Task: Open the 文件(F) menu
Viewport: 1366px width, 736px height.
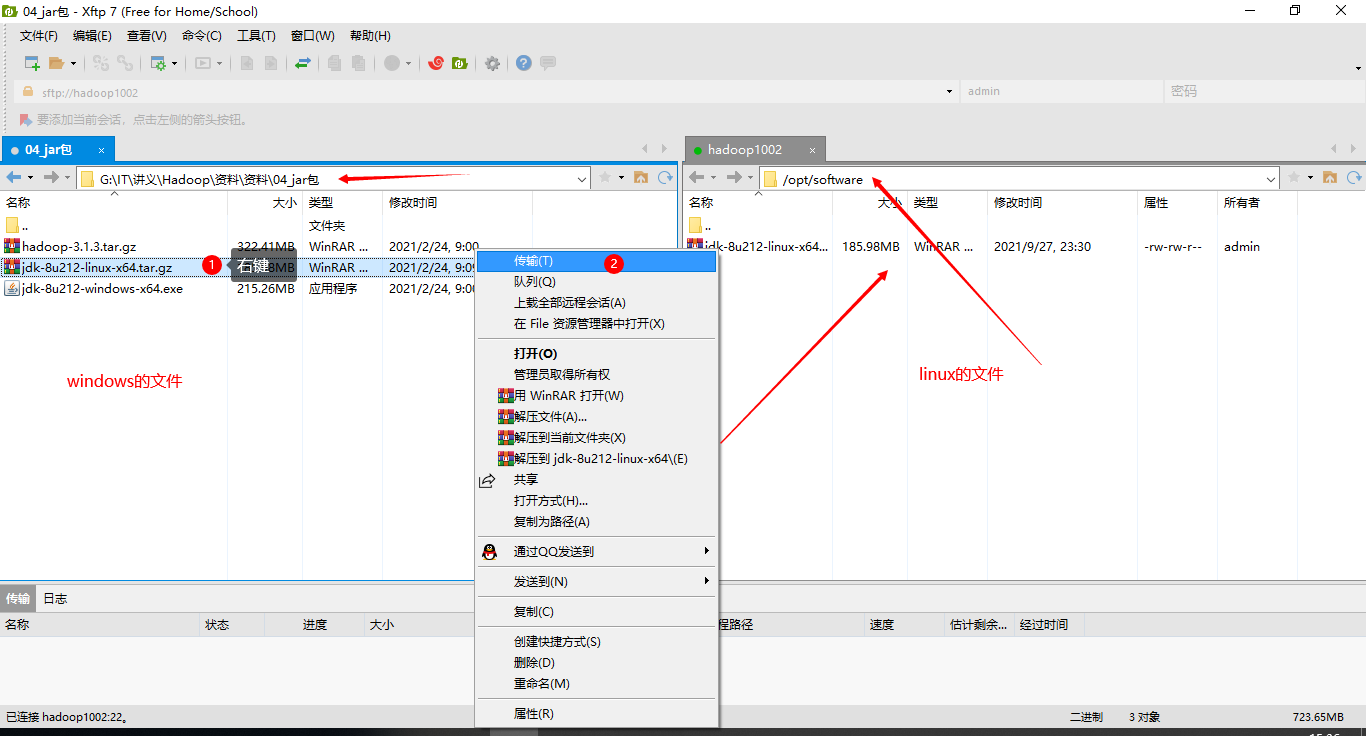Action: [39, 36]
